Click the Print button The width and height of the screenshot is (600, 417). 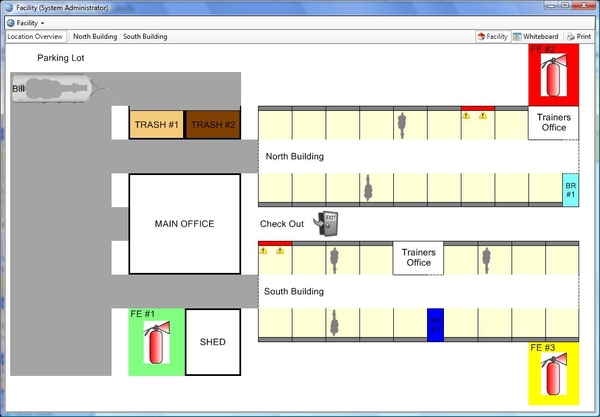578,36
